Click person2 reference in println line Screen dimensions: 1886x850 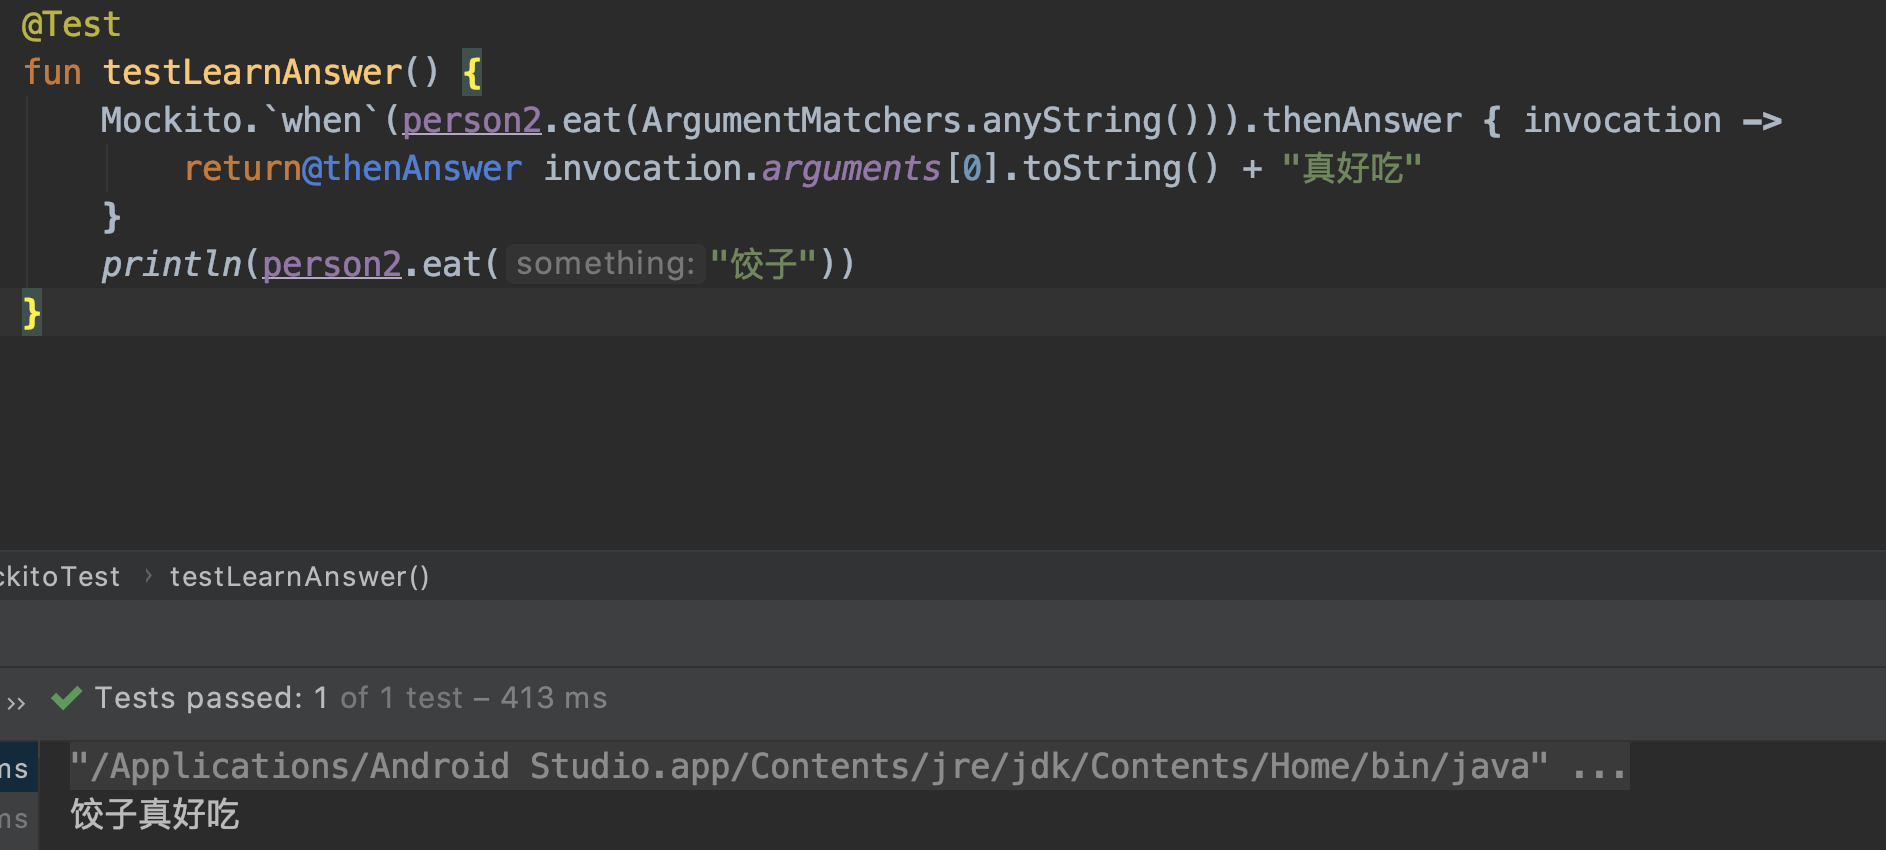tap(331, 264)
